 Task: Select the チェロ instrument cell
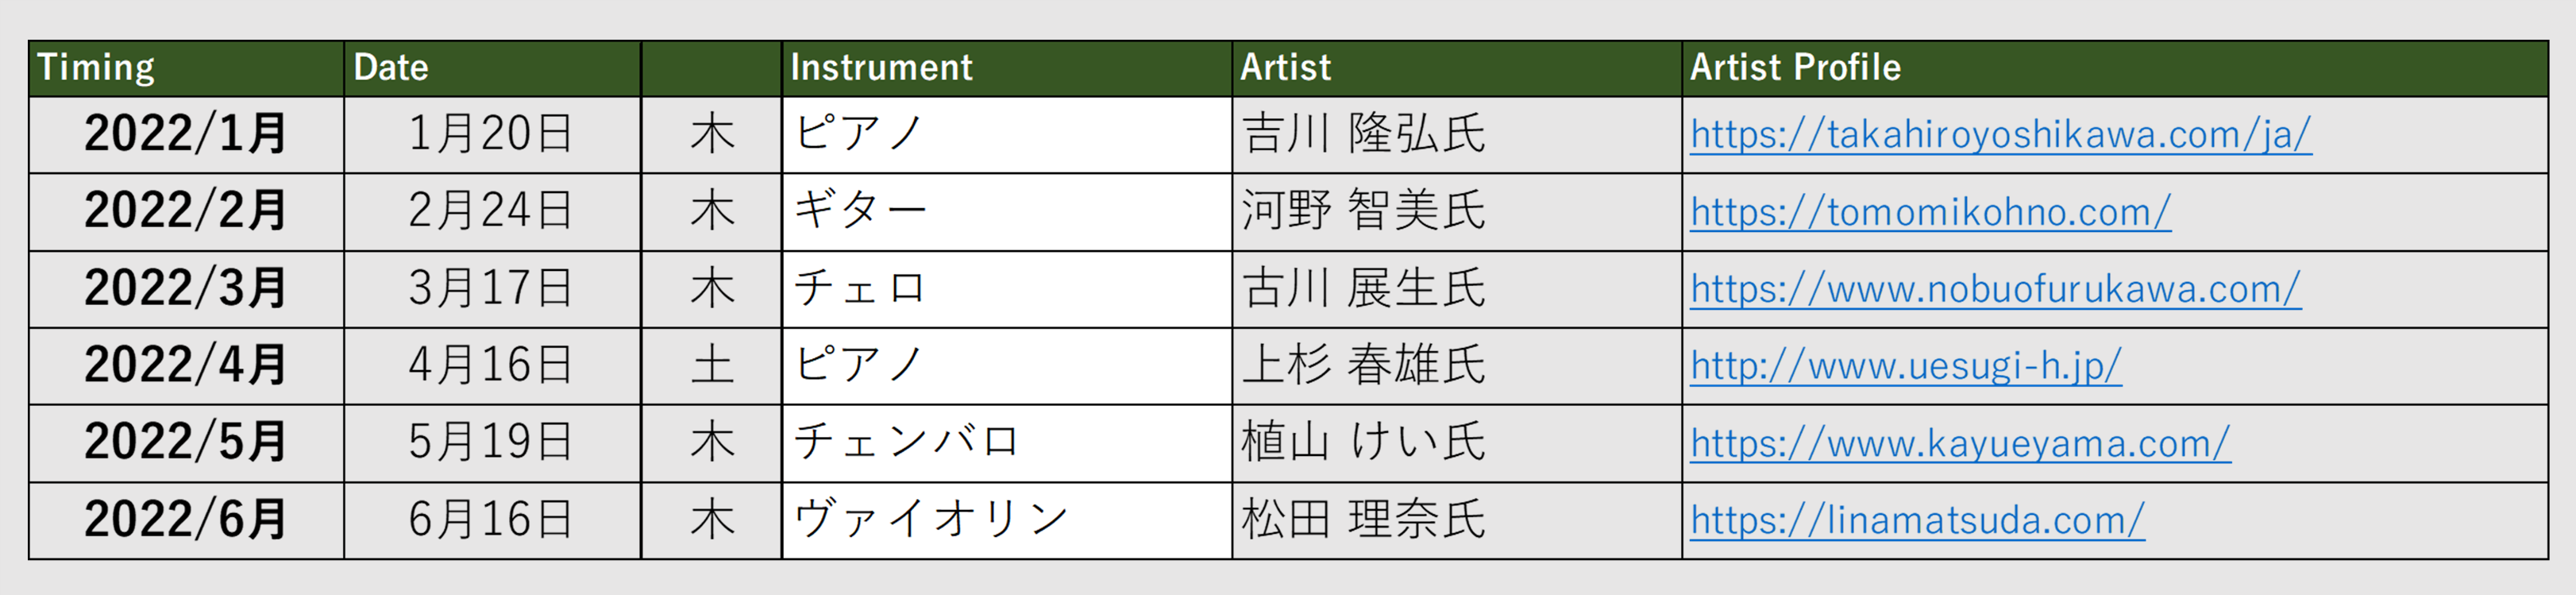click(1006, 289)
